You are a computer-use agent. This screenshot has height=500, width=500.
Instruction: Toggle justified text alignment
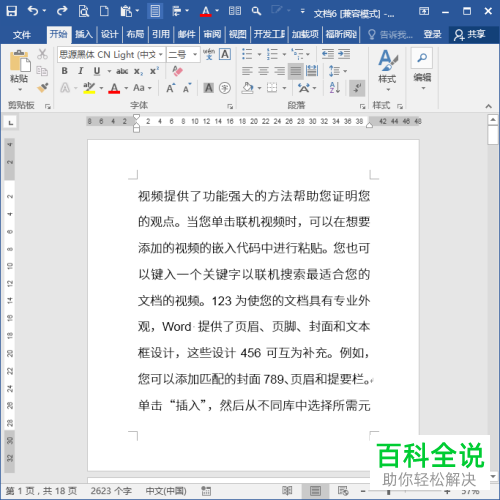[x=296, y=71]
